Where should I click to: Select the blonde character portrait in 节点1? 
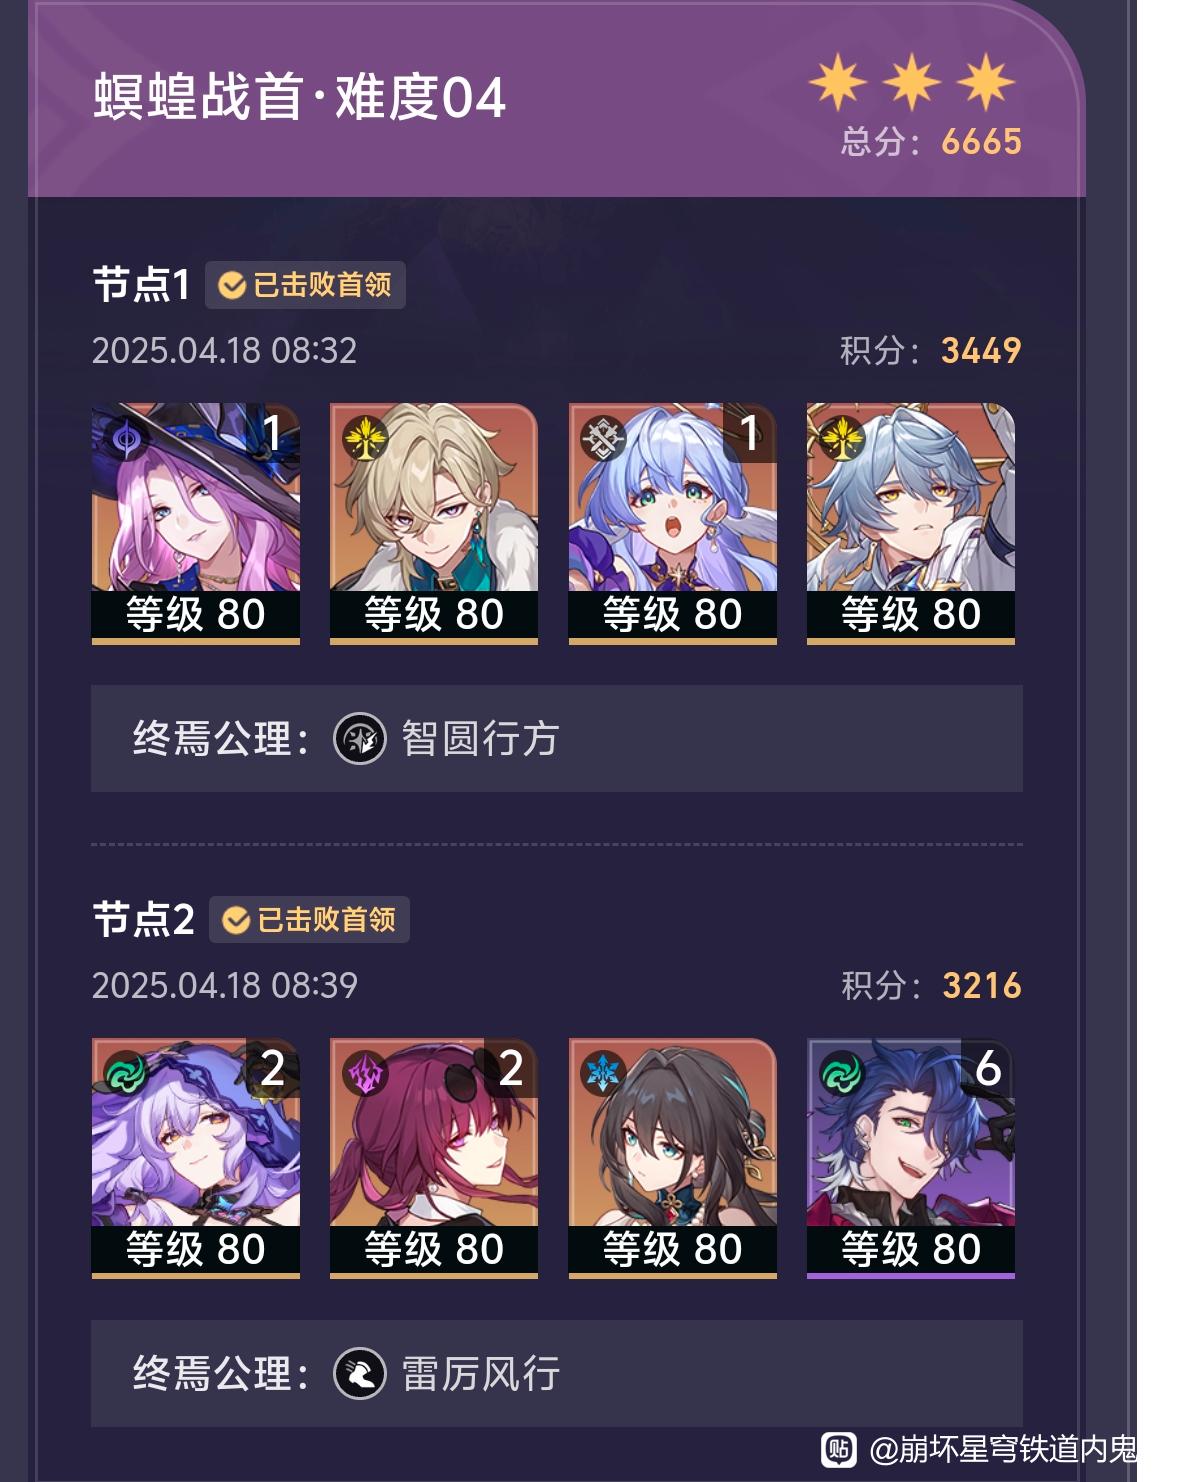click(x=434, y=523)
